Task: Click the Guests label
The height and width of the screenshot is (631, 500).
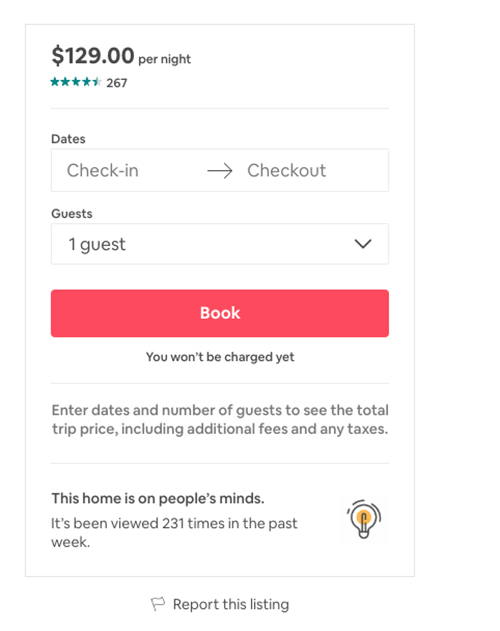Action: coord(72,213)
